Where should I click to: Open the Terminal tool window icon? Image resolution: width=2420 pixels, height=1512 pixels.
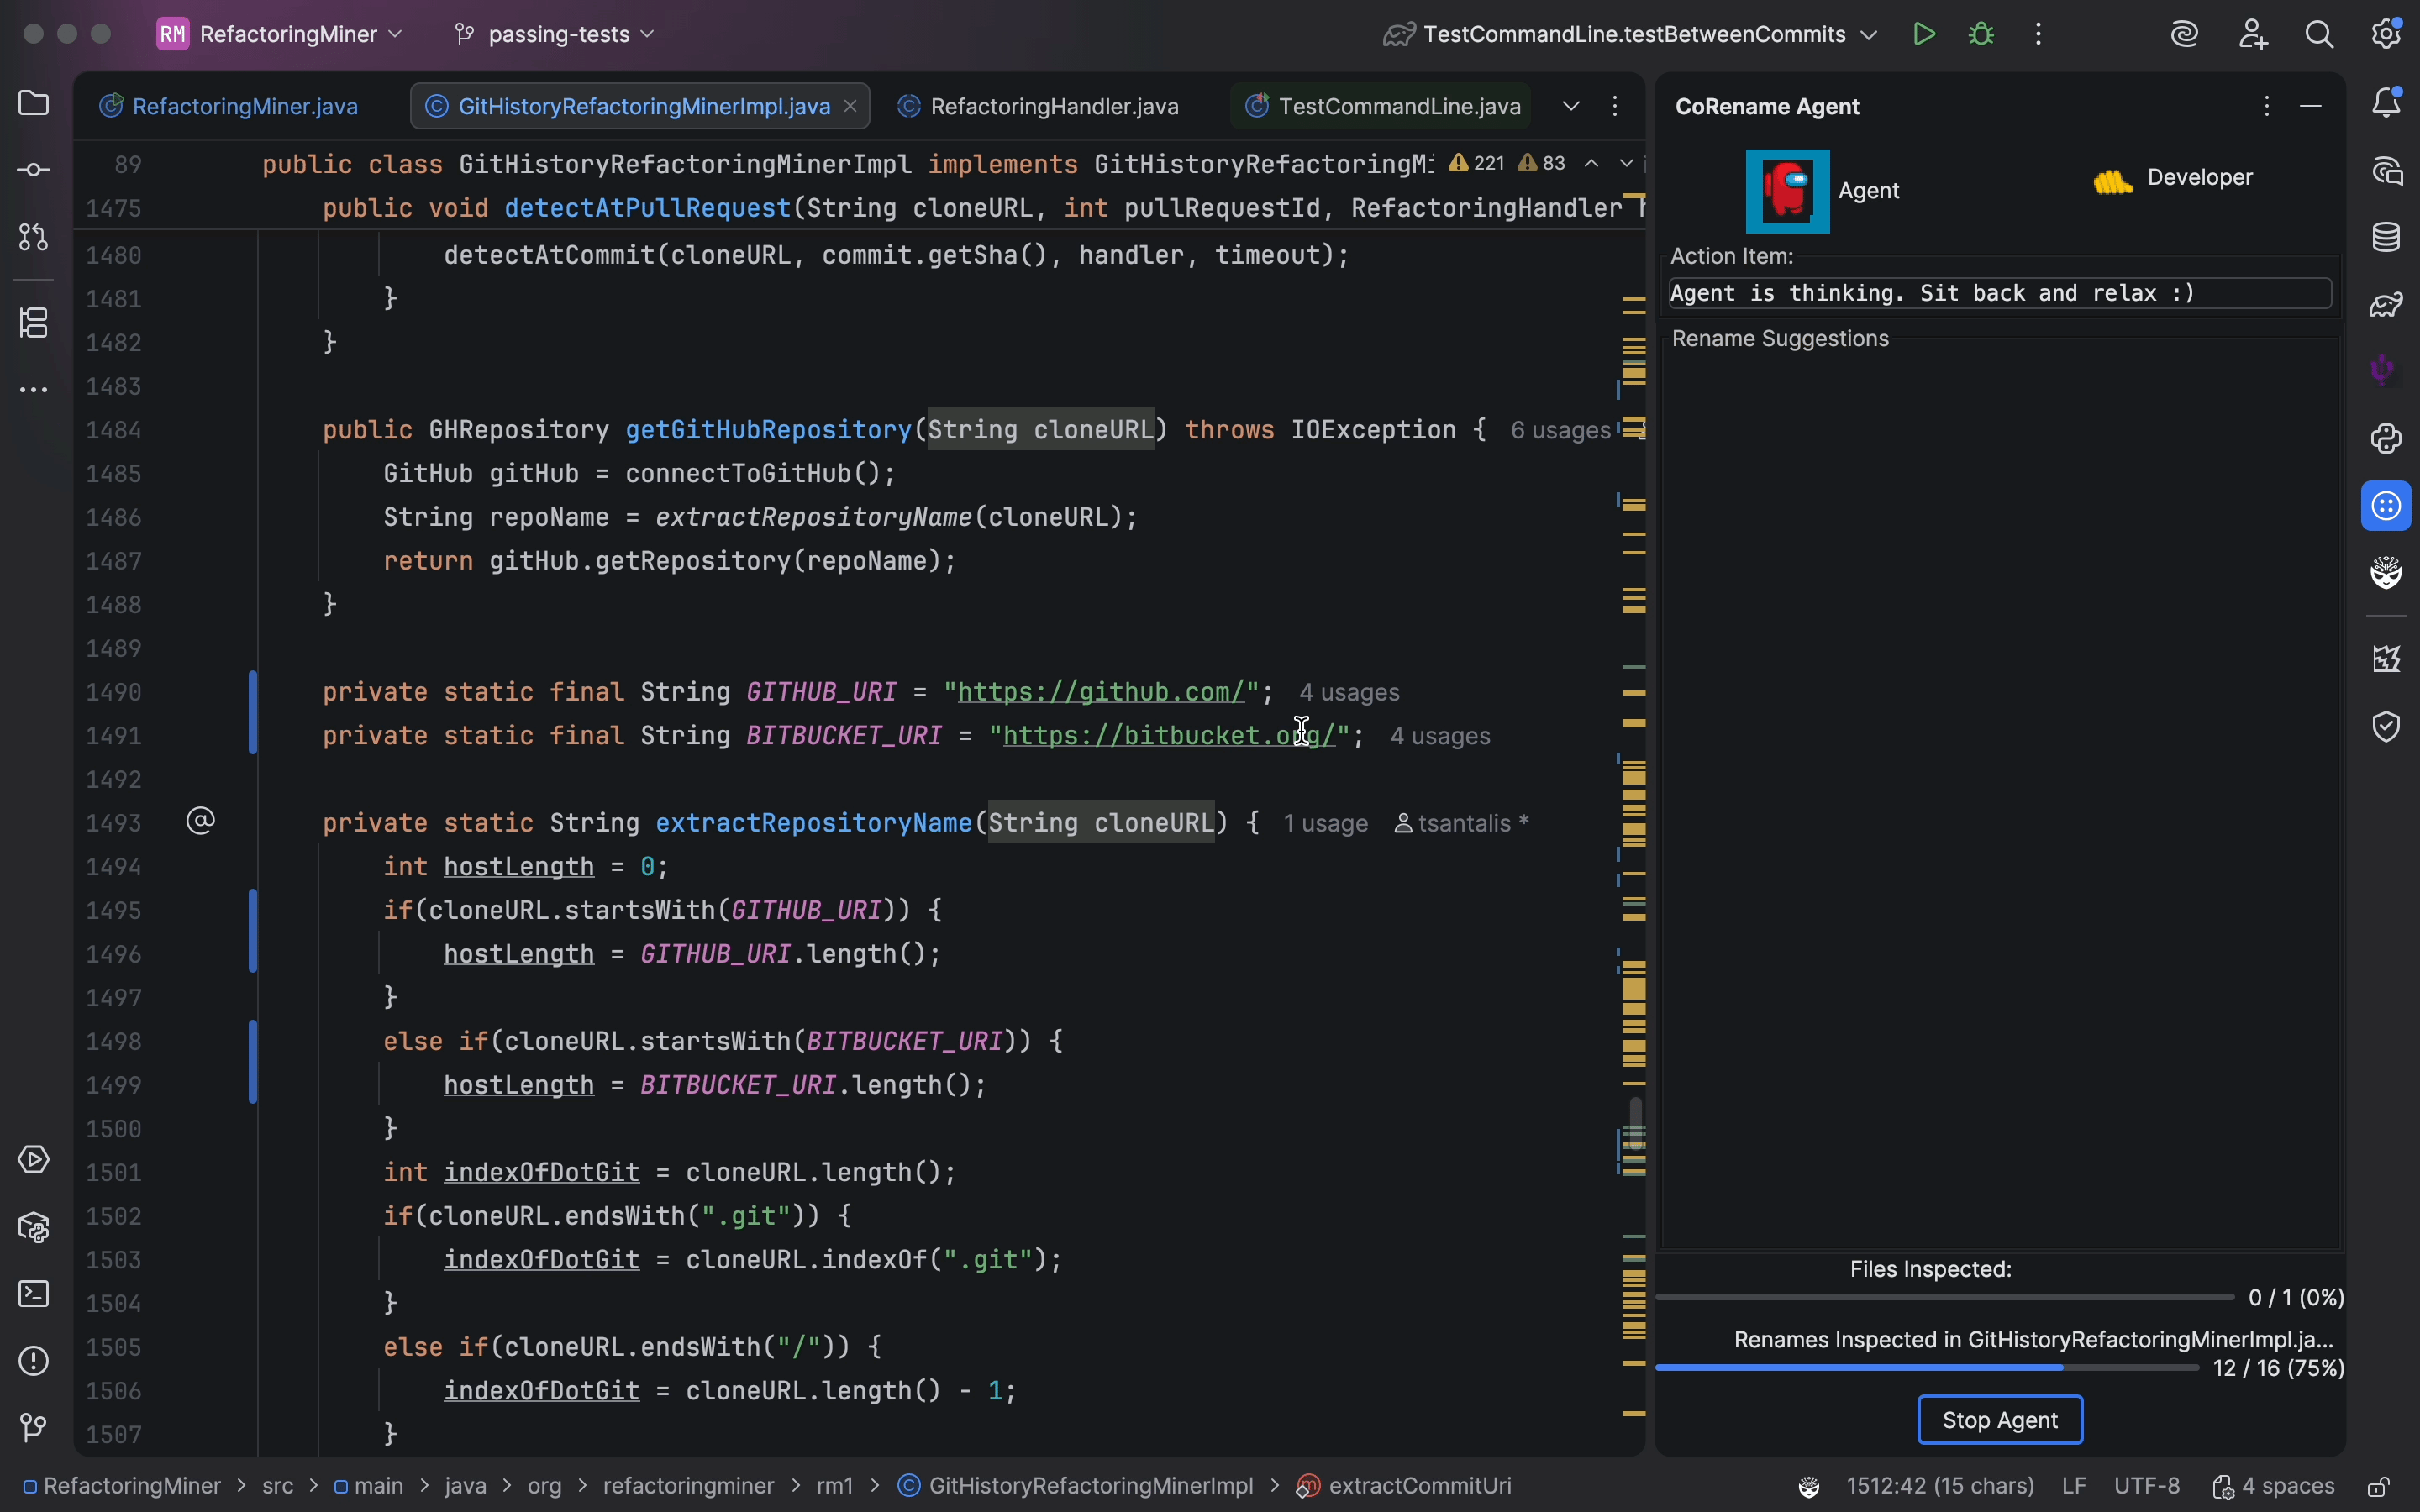coord(33,1294)
